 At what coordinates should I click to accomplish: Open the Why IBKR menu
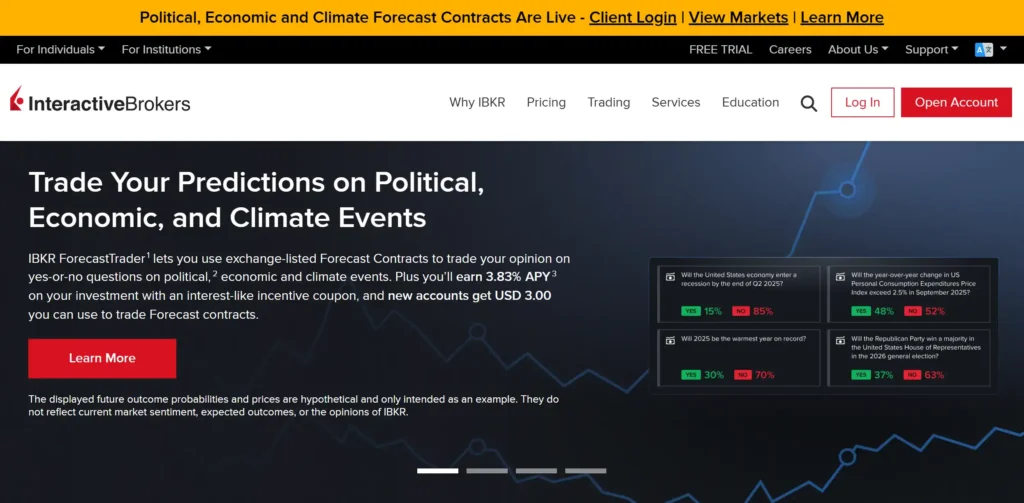[477, 103]
